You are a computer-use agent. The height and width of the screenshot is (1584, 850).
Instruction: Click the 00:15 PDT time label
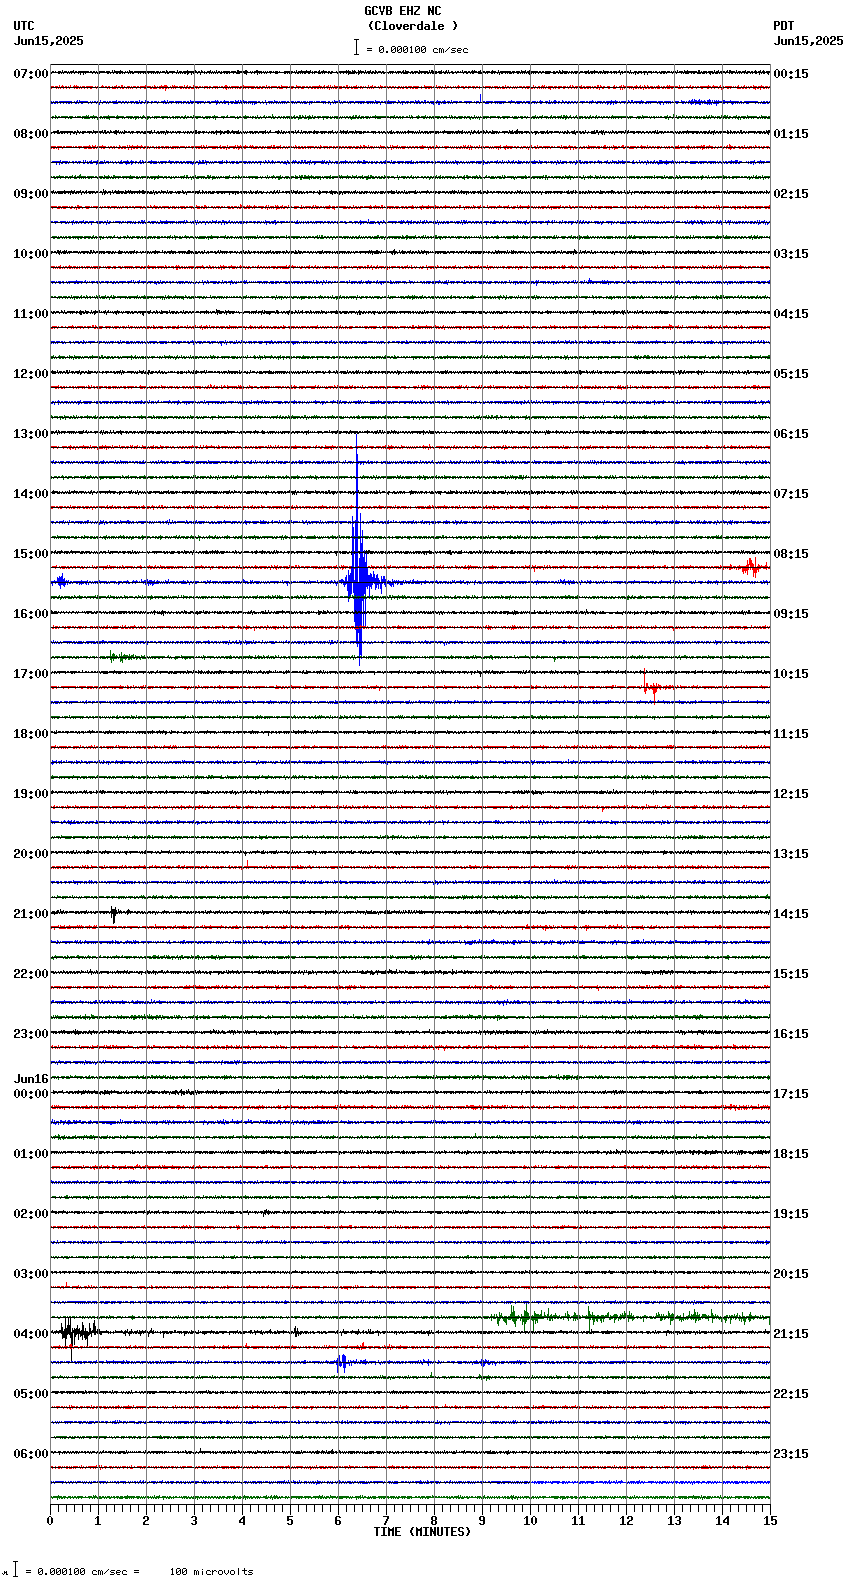pyautogui.click(x=791, y=74)
